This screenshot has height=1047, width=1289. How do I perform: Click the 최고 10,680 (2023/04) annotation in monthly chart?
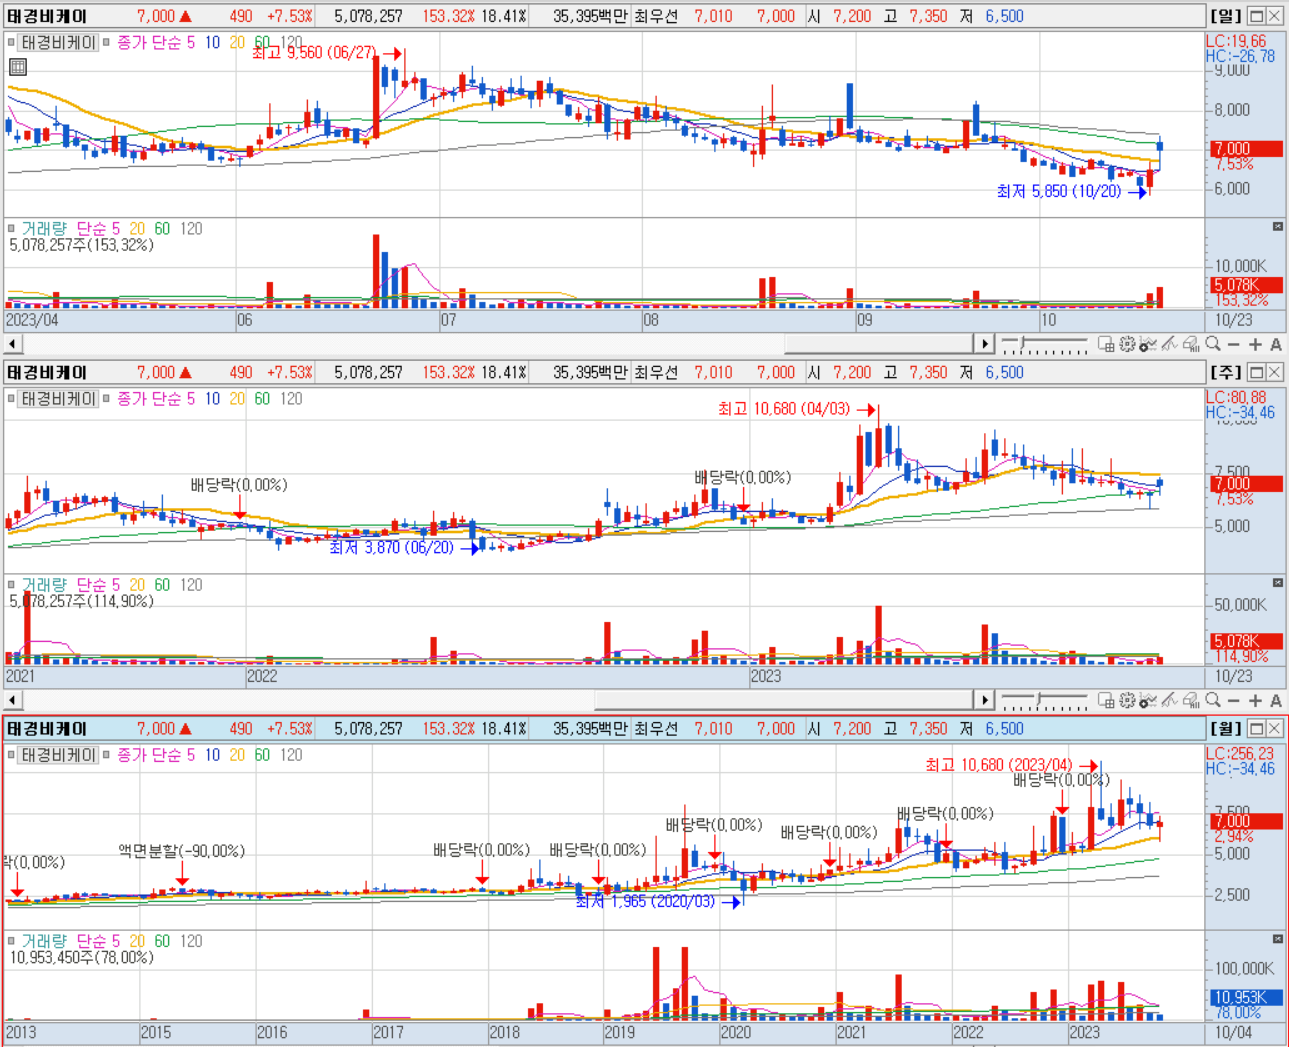pos(998,765)
